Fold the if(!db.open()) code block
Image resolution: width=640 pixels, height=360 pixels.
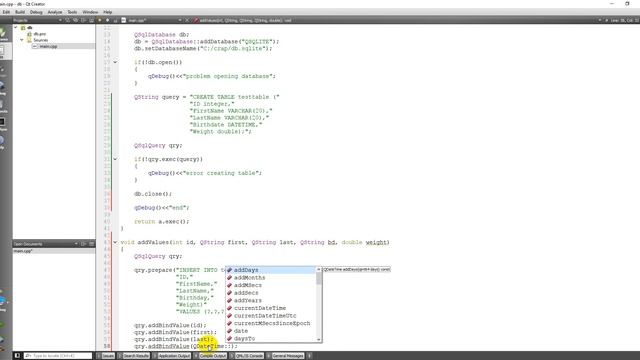click(x=115, y=62)
